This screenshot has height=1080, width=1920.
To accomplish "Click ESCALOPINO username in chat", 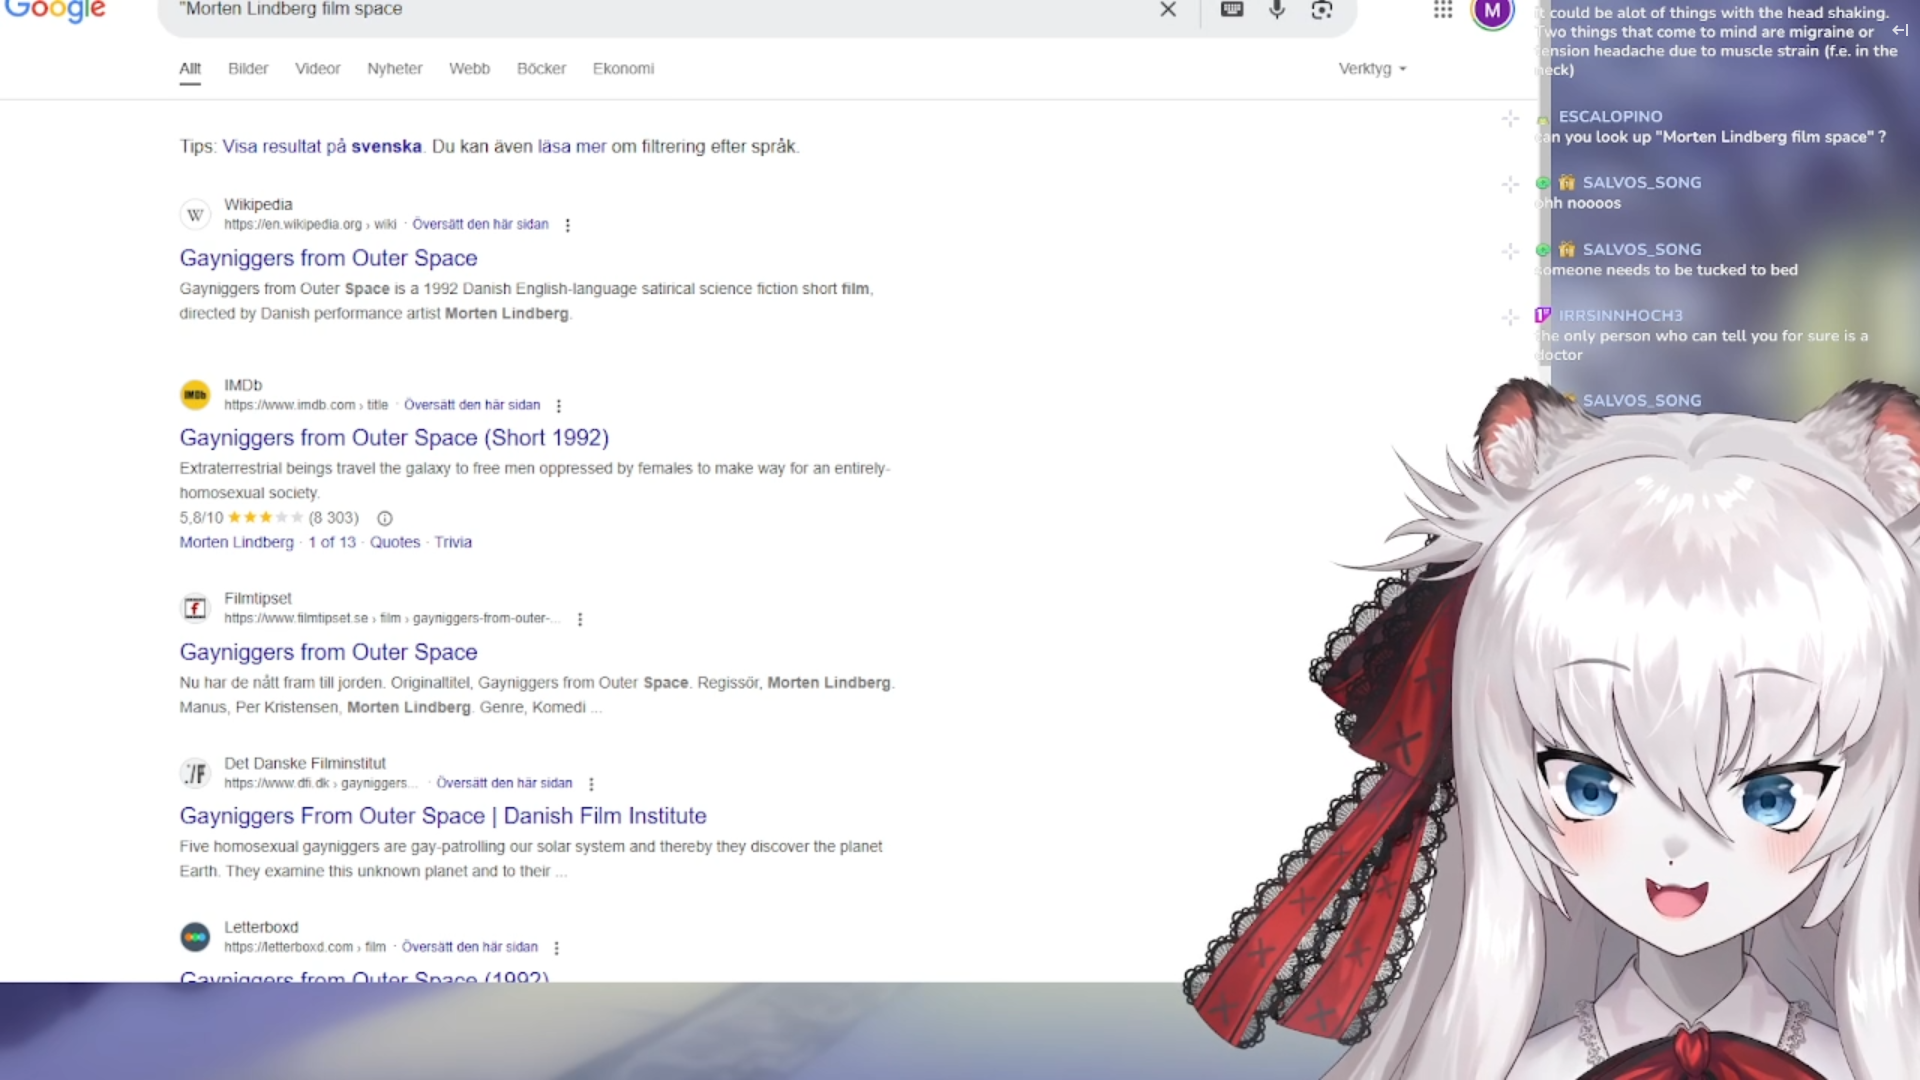I will (1610, 117).
